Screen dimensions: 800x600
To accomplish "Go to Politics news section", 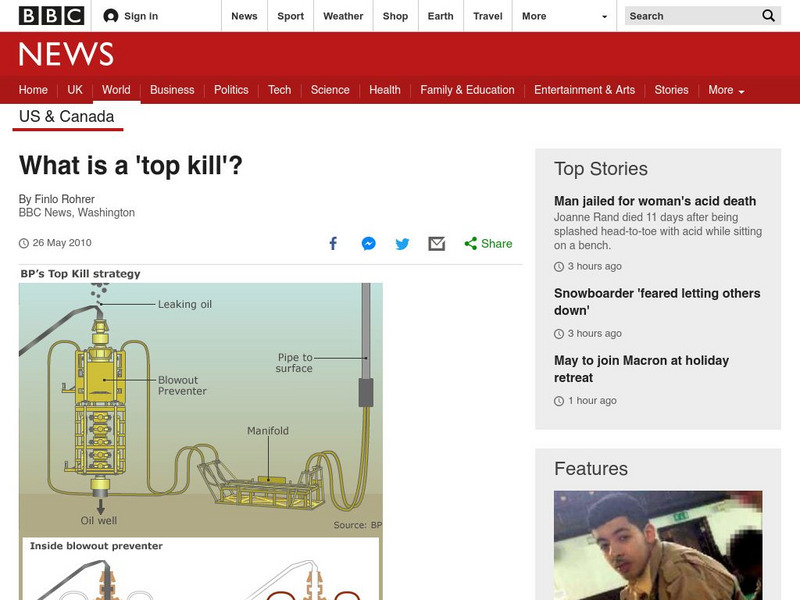I will pos(231,90).
